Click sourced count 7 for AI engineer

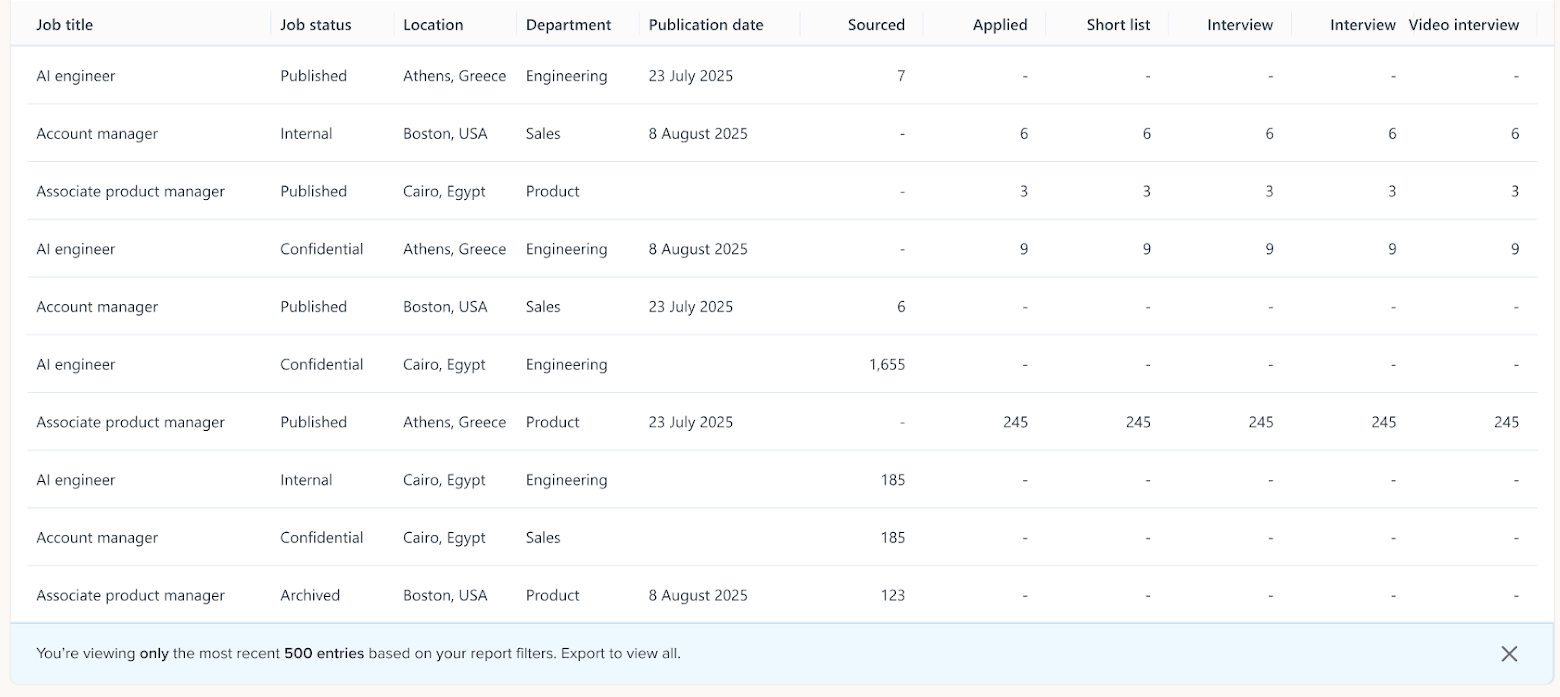(901, 77)
